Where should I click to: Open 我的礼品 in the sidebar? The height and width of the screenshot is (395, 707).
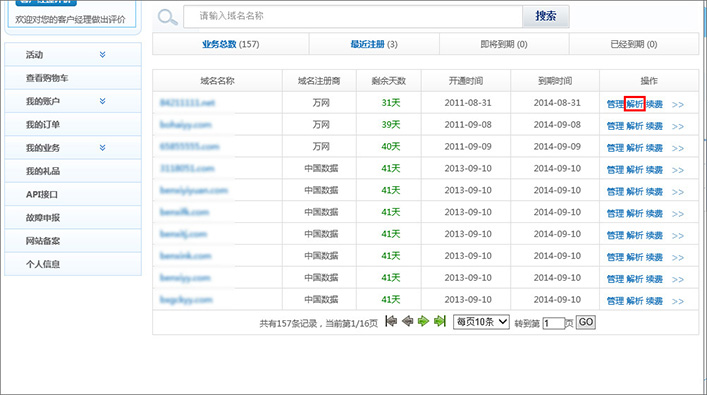tap(73, 171)
